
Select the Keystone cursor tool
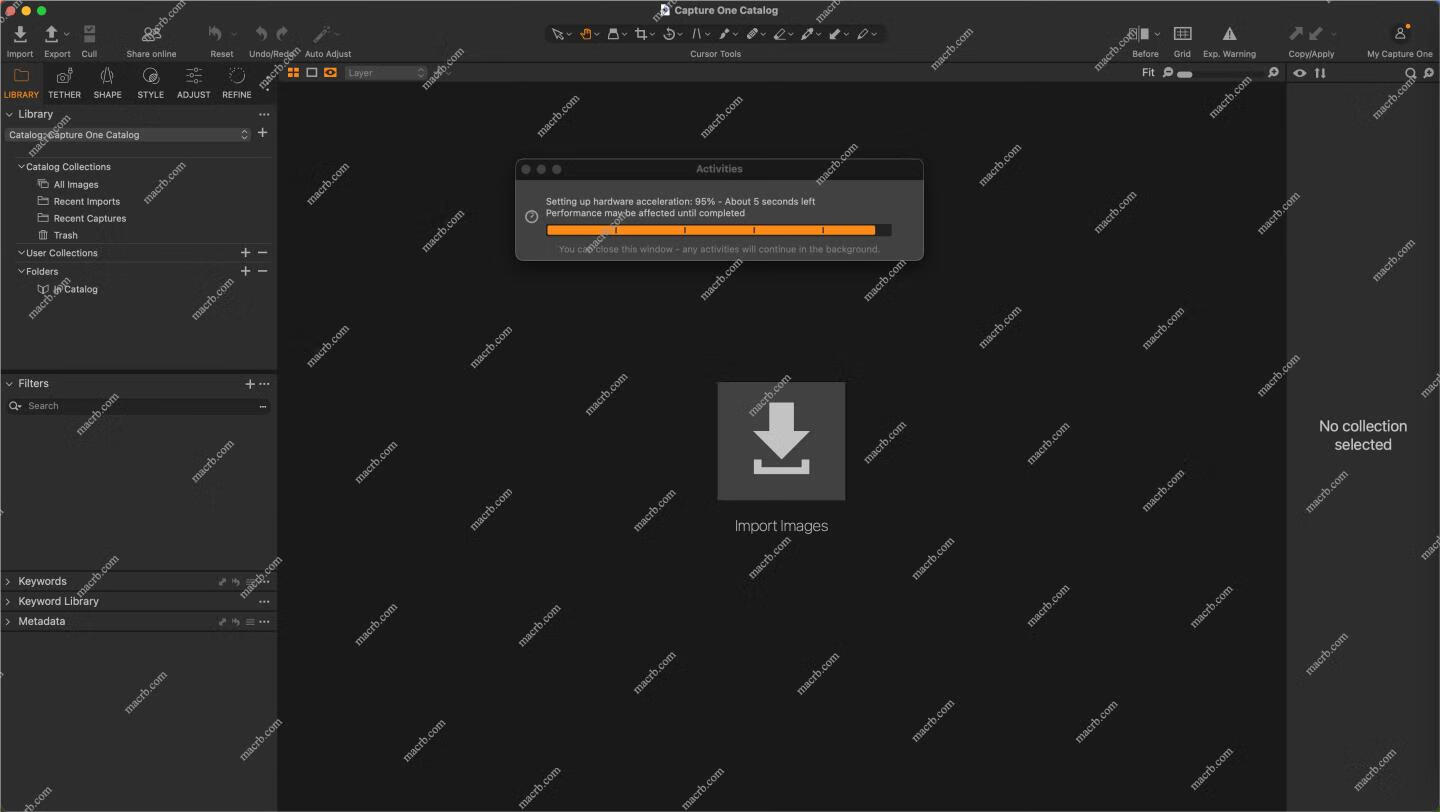click(x=697, y=34)
